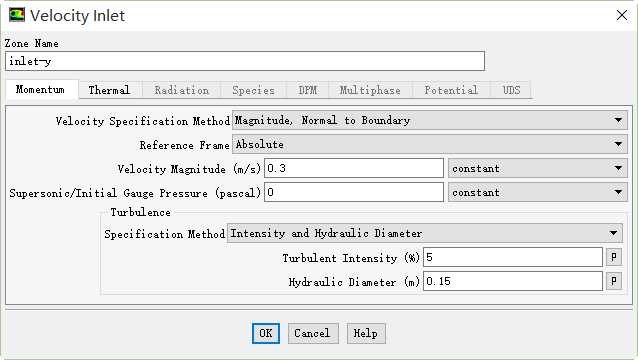Confirm settings with the OK button
Screen dimensions: 638x360
(266, 333)
